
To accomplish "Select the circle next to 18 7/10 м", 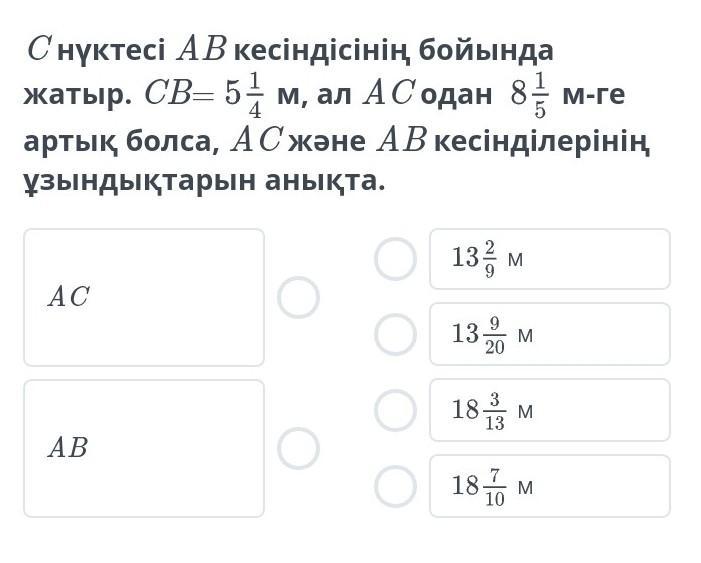I will point(395,486).
